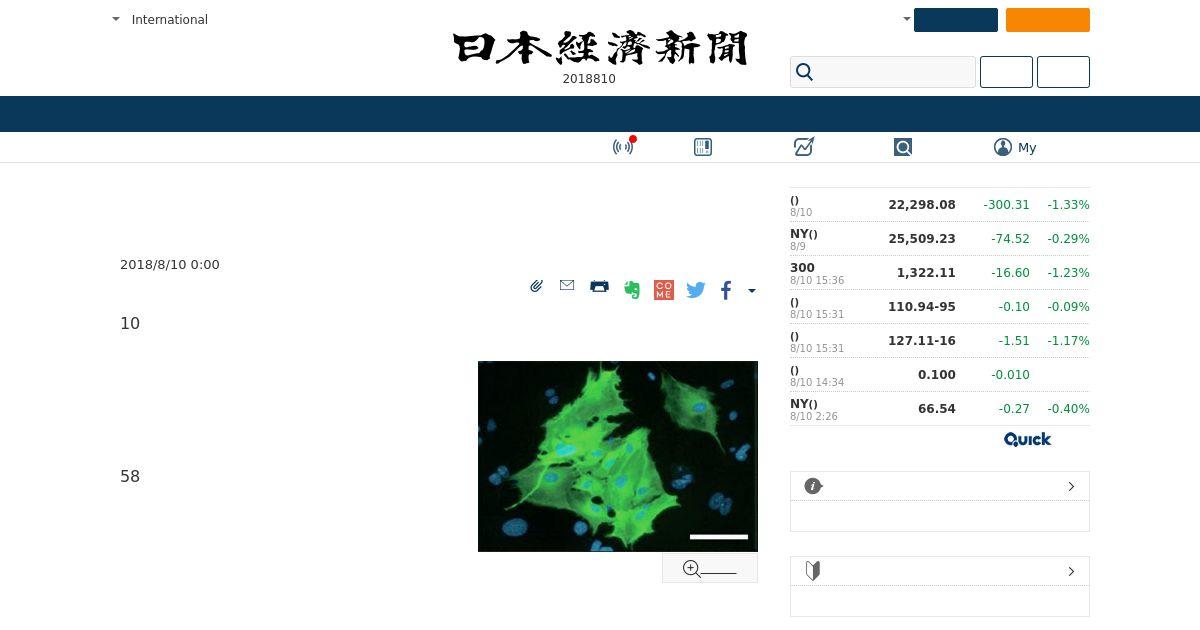Open the International edition dropdown
The height and width of the screenshot is (630, 1200).
160,19
